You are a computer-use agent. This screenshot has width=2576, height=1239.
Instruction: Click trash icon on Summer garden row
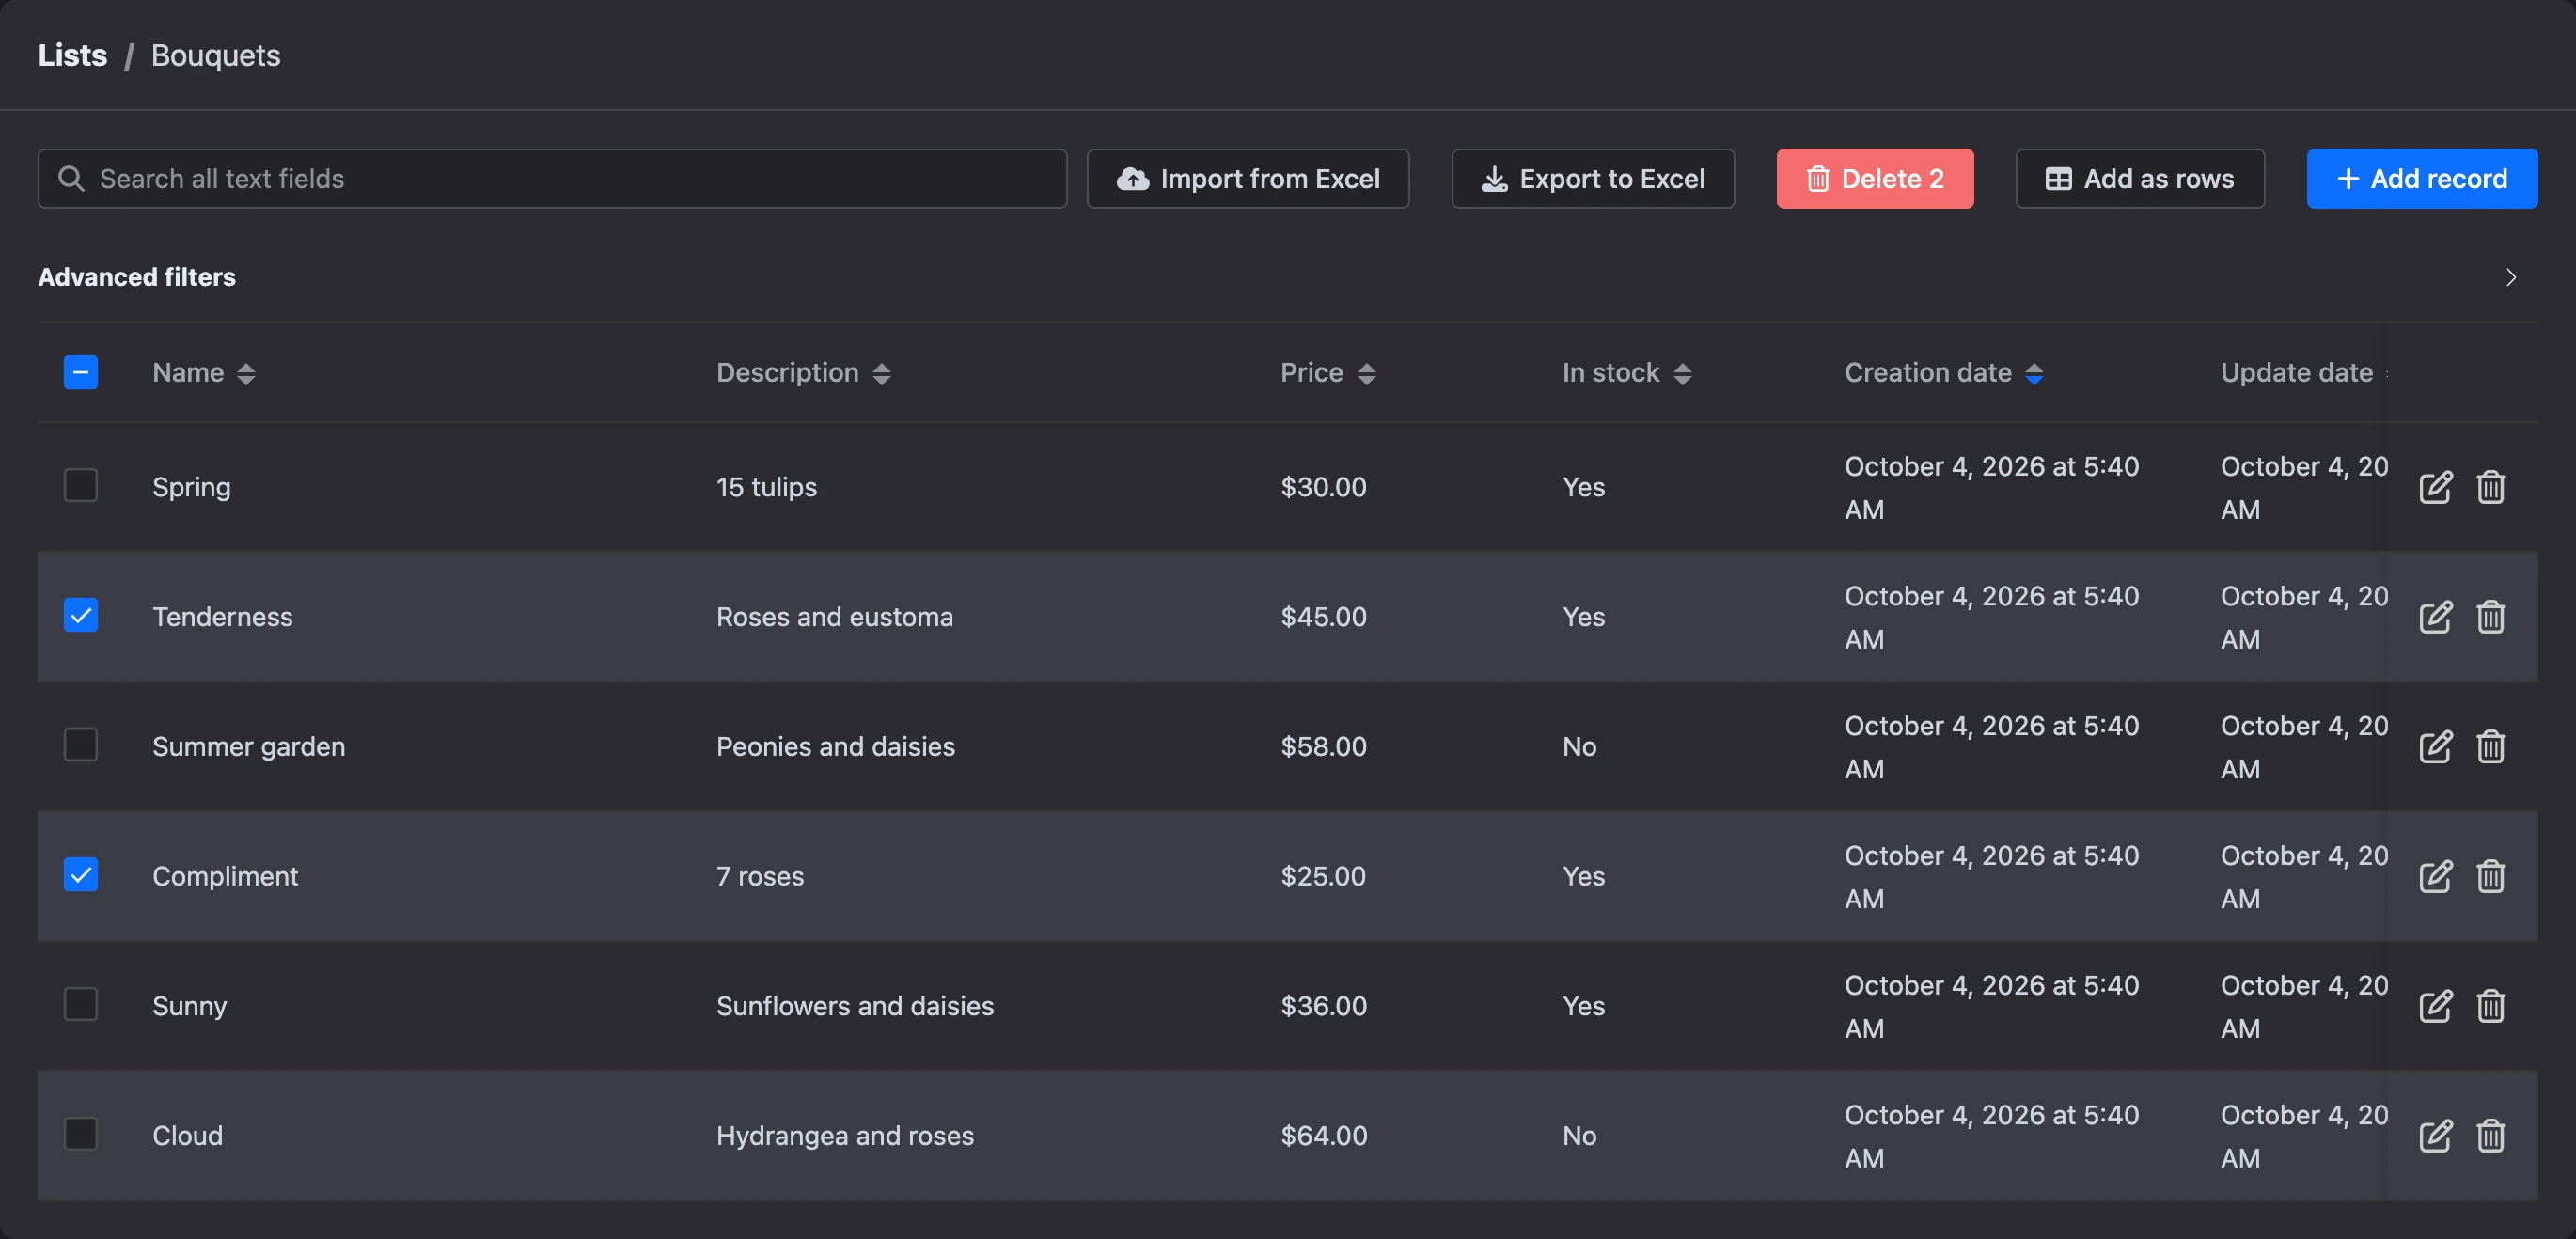tap(2490, 747)
